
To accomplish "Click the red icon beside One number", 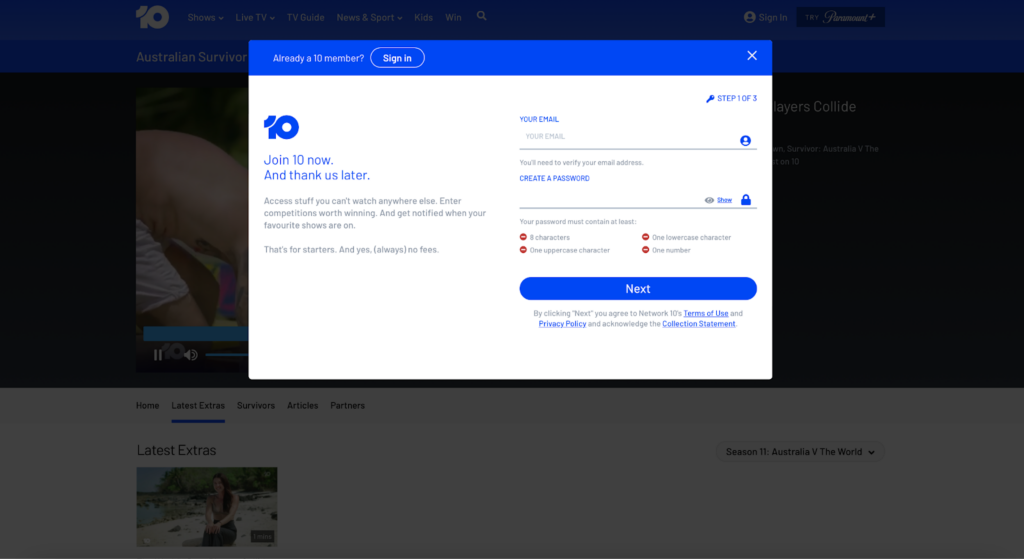I will click(645, 250).
